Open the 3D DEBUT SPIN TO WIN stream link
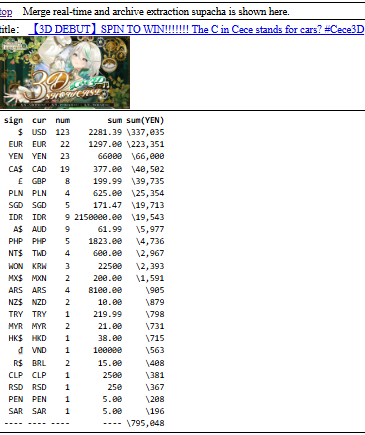This screenshot has height=435, width=365. [x=197, y=29]
